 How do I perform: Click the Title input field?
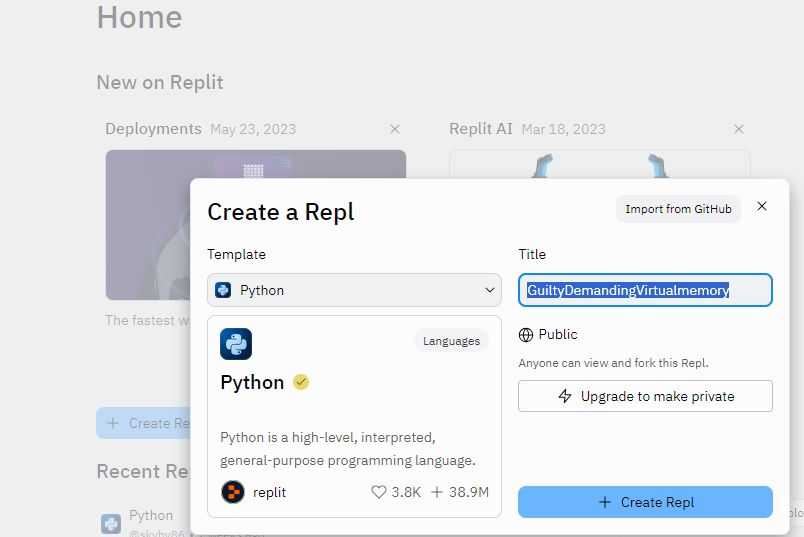645,290
